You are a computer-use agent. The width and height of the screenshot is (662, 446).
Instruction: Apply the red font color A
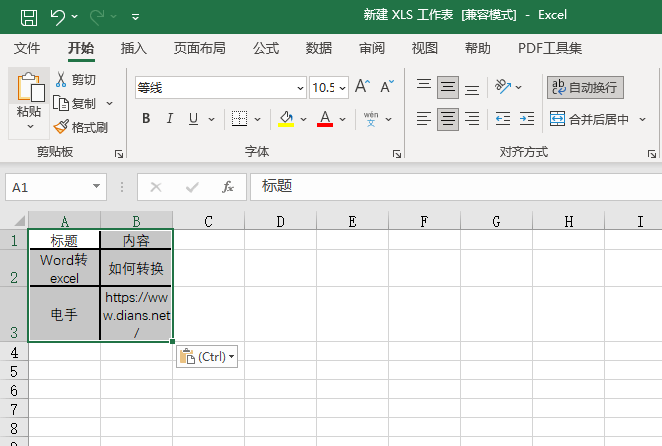pos(325,119)
